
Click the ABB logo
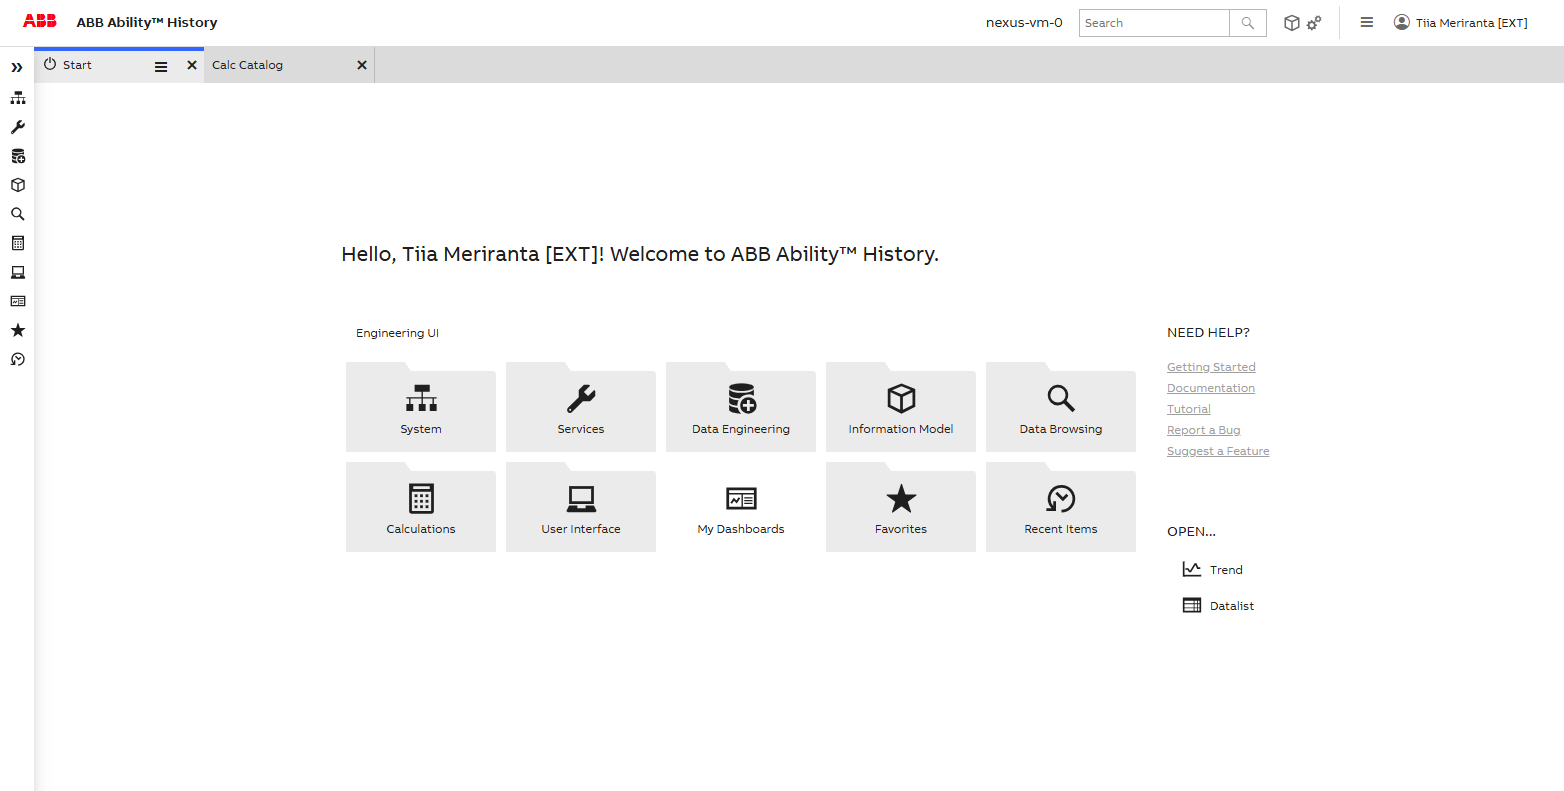click(40, 21)
